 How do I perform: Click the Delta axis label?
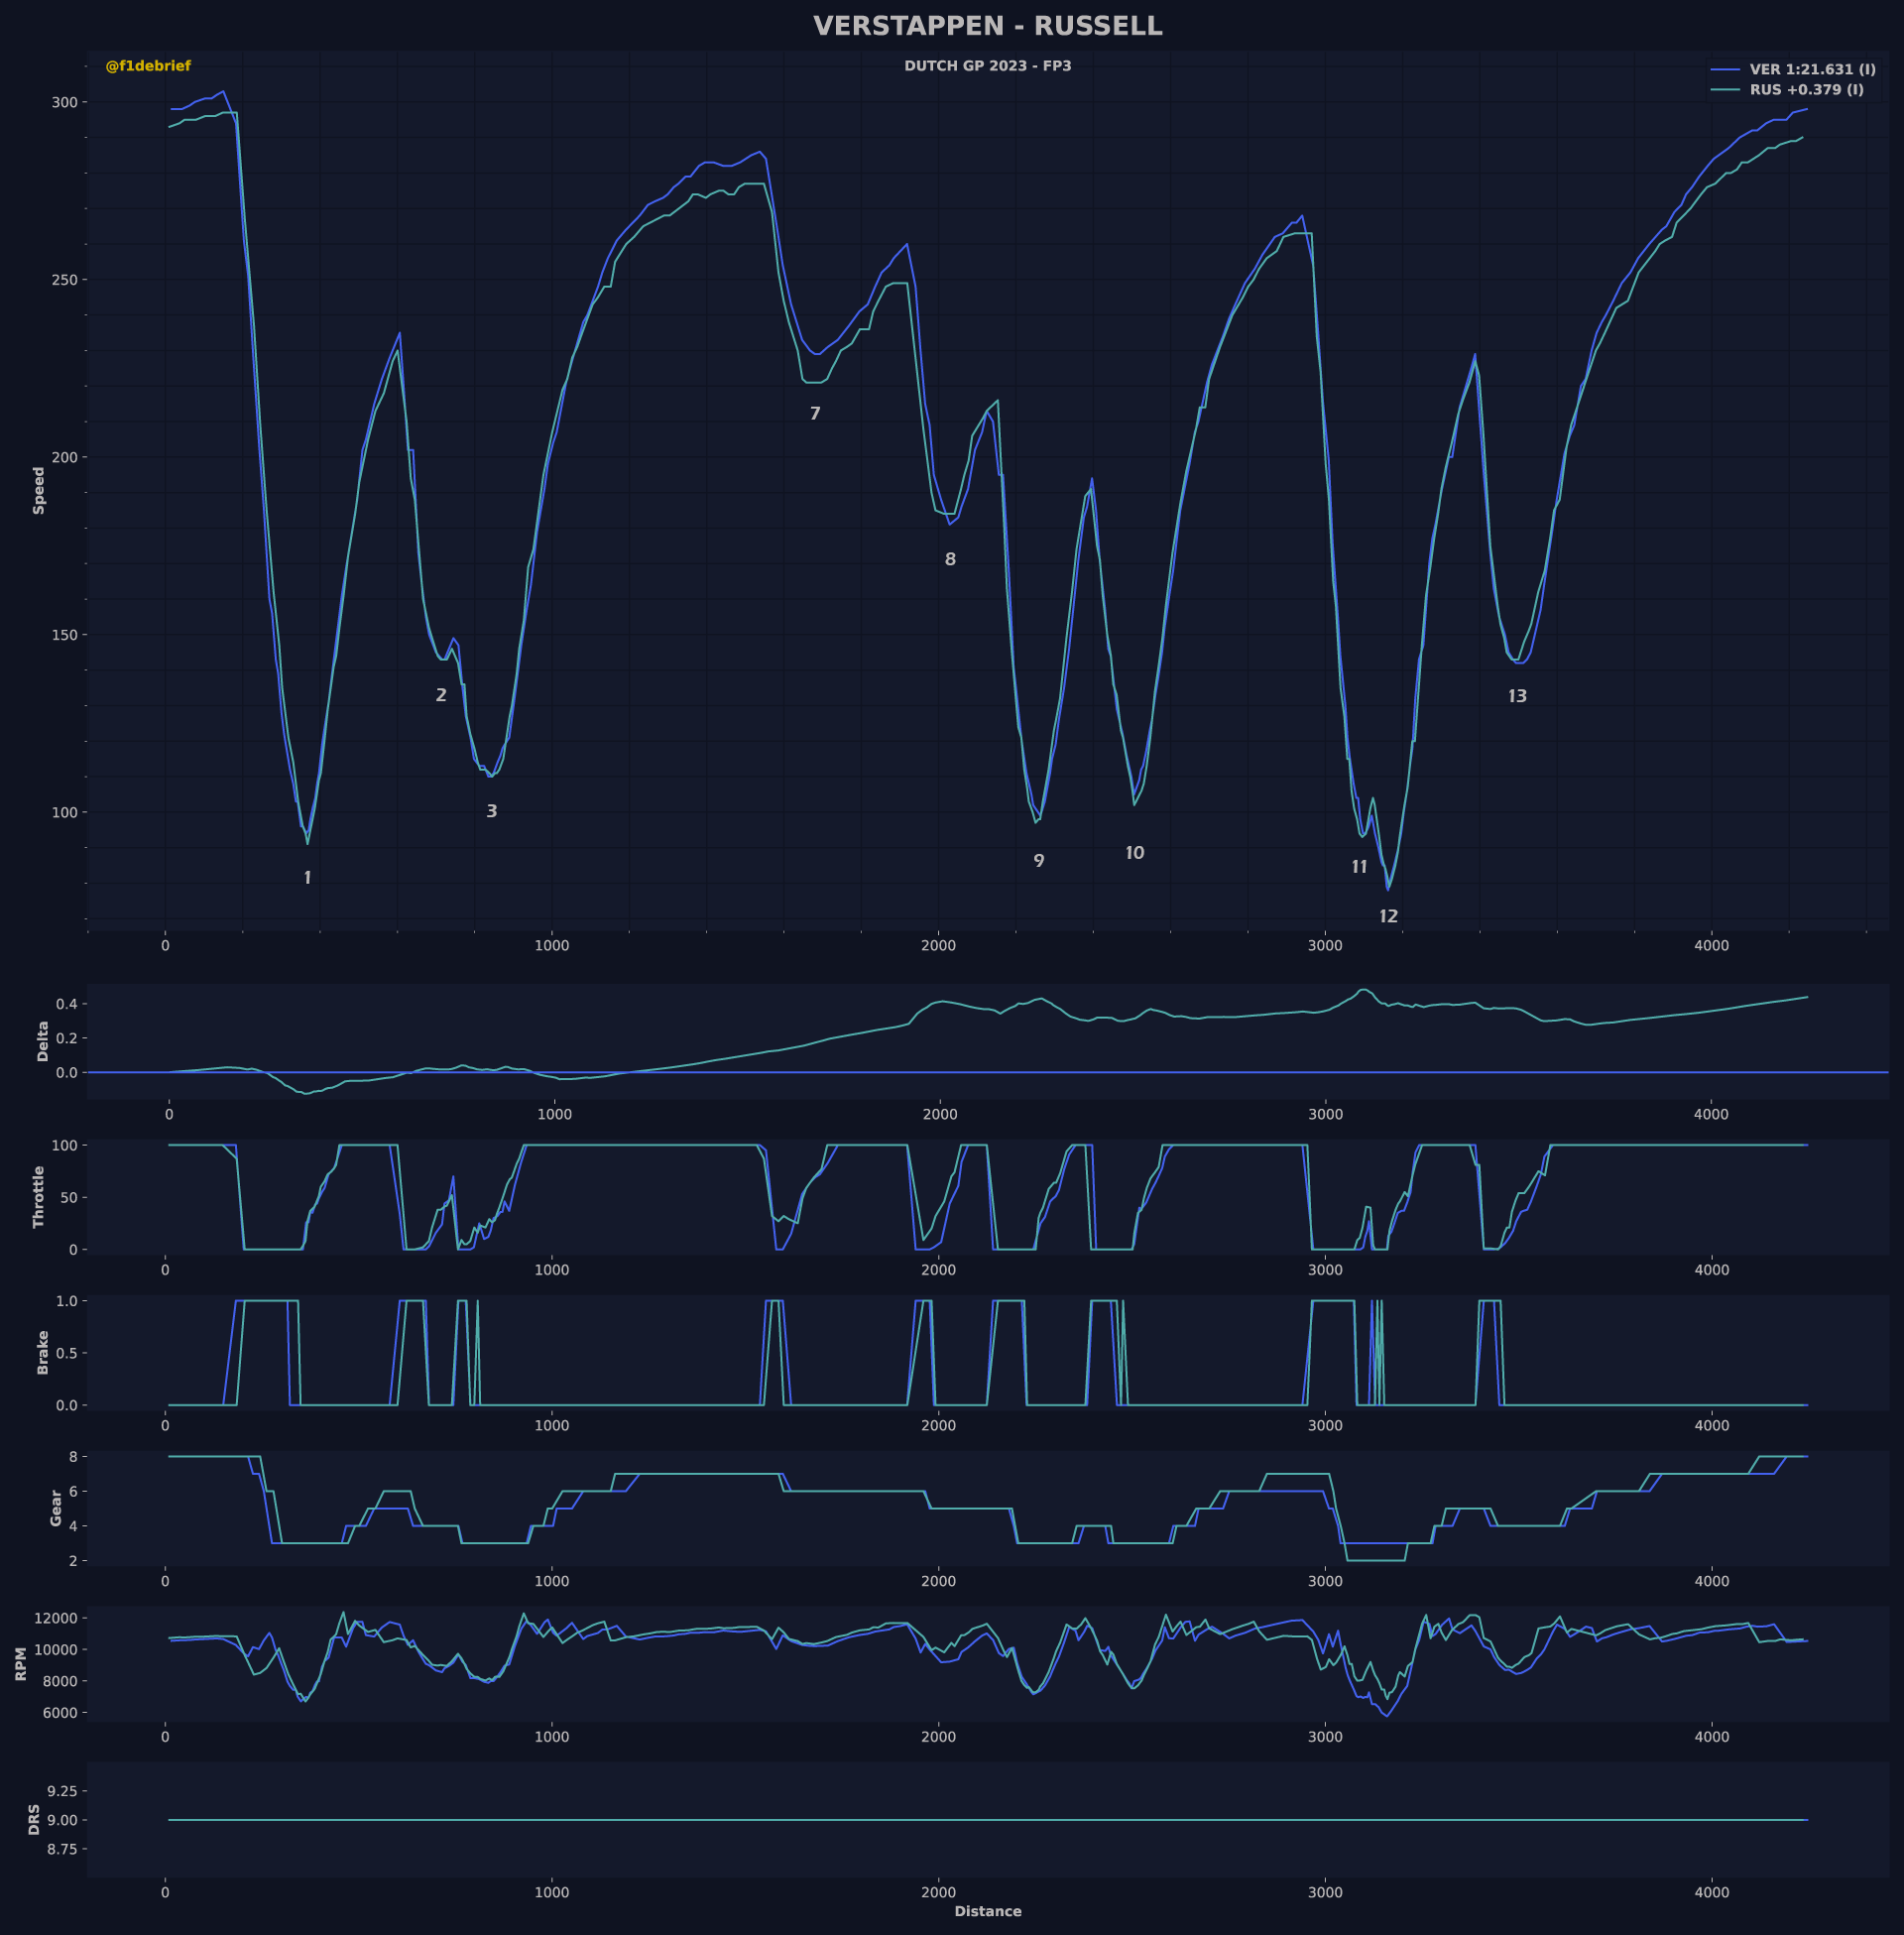(43, 1041)
